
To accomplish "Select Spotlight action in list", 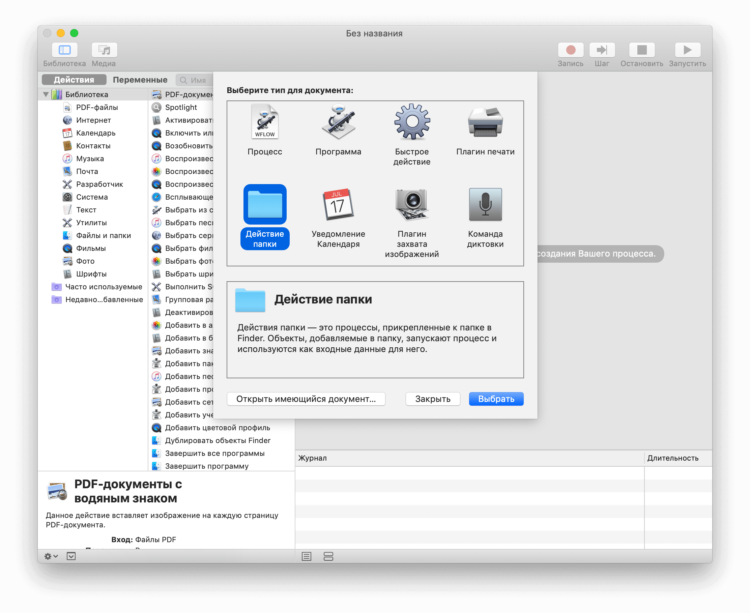I will pos(182,107).
